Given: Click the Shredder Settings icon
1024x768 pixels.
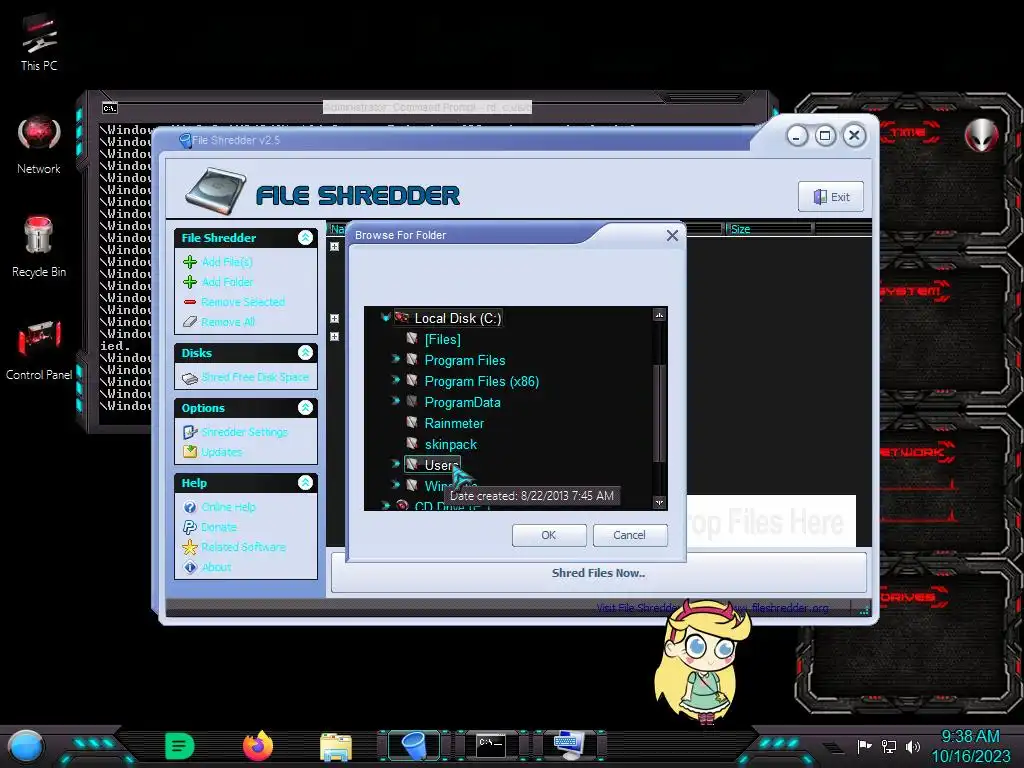Looking at the screenshot, I should click(190, 432).
